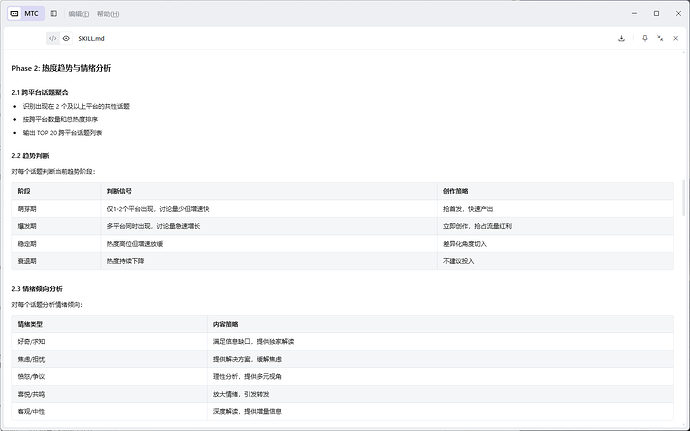Switch to source code view
Screen dimensions: 690x431
click(x=52, y=38)
